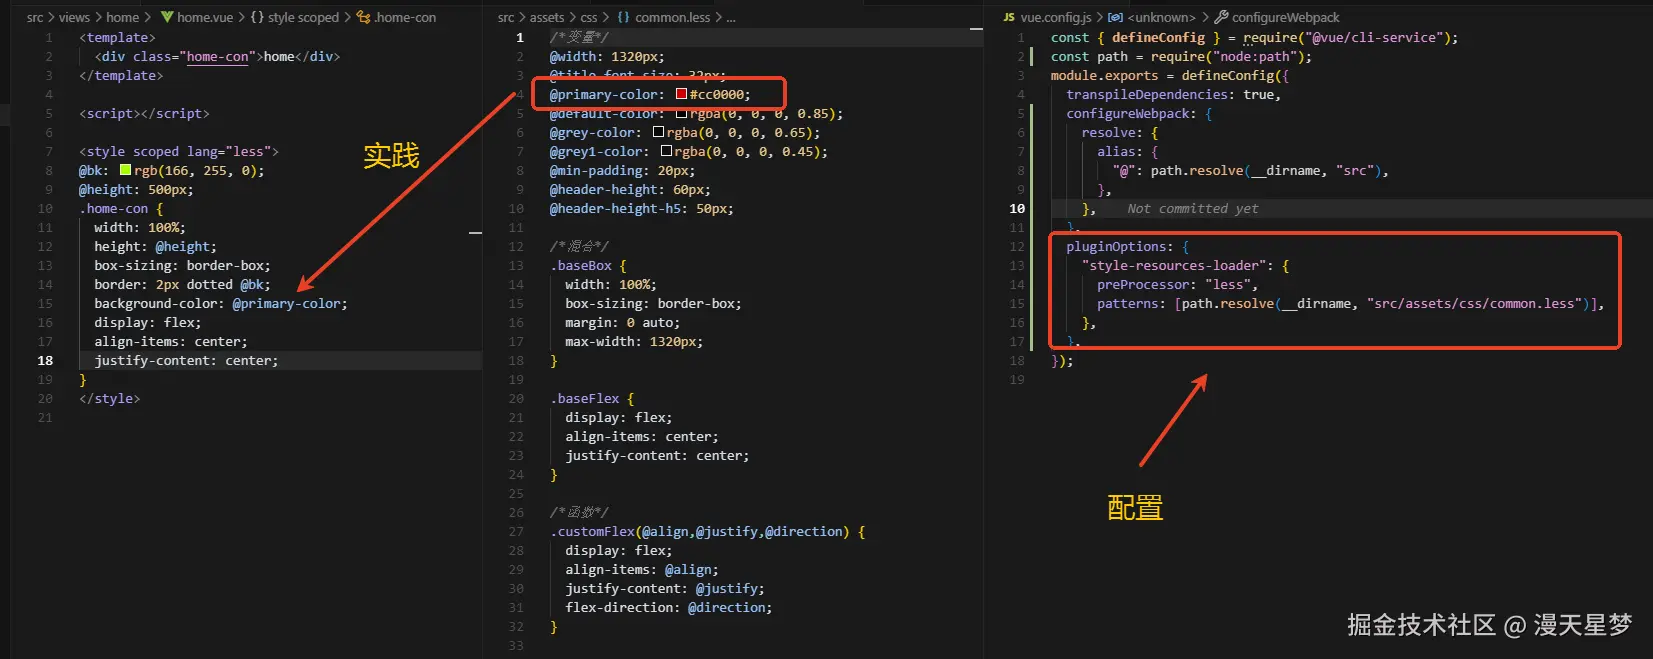Open the rgba(0, 0, 0, 0.85) color swatch
Screen dimensions: 1653x659
point(681,113)
